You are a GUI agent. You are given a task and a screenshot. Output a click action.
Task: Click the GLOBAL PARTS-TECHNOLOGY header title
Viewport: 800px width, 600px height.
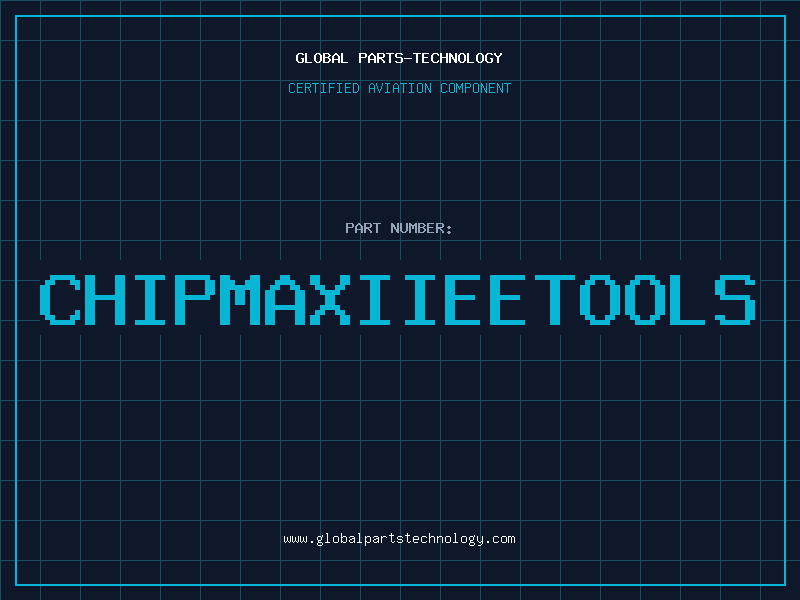[x=399, y=58]
